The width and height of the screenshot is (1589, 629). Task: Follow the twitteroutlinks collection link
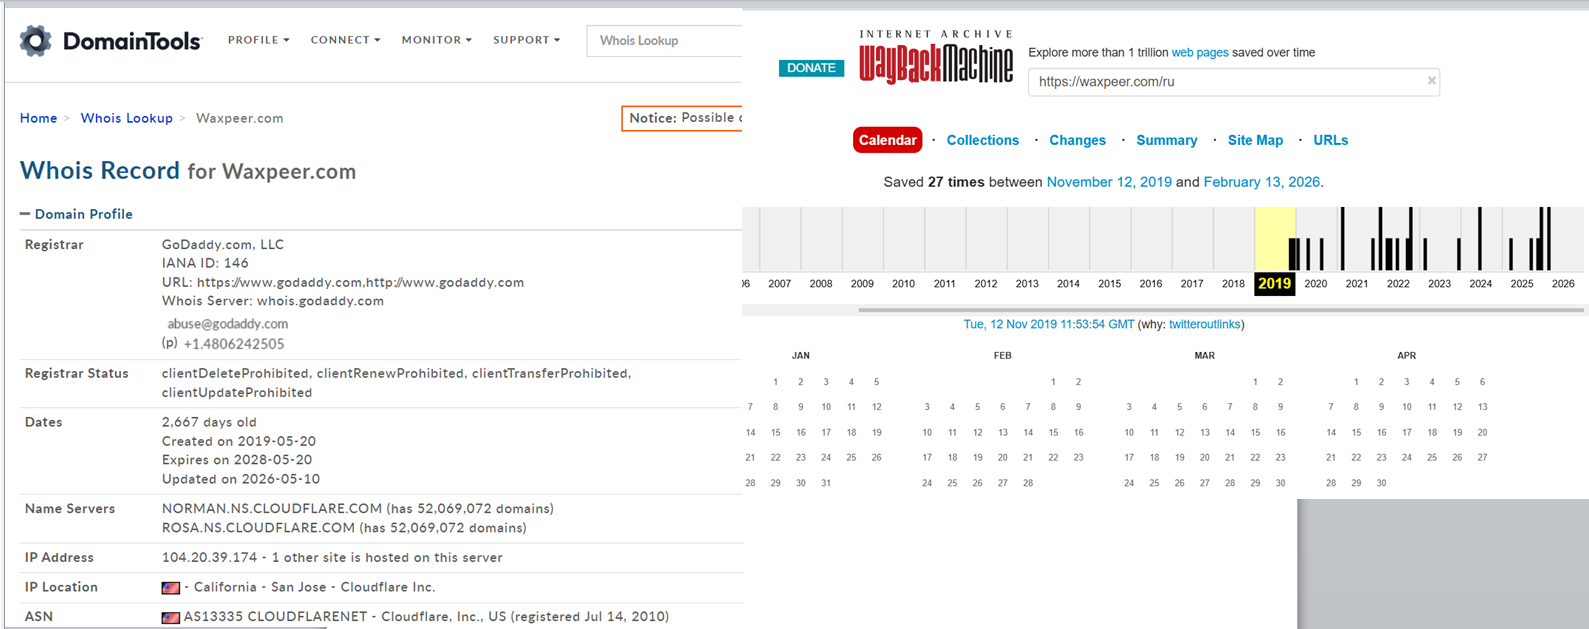[1204, 324]
